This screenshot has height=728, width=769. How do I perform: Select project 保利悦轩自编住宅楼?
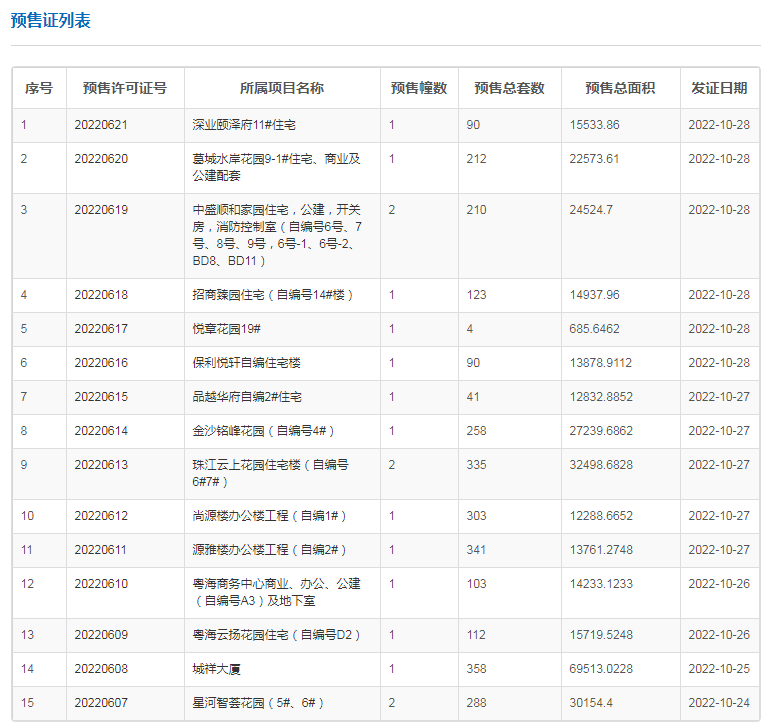247,363
